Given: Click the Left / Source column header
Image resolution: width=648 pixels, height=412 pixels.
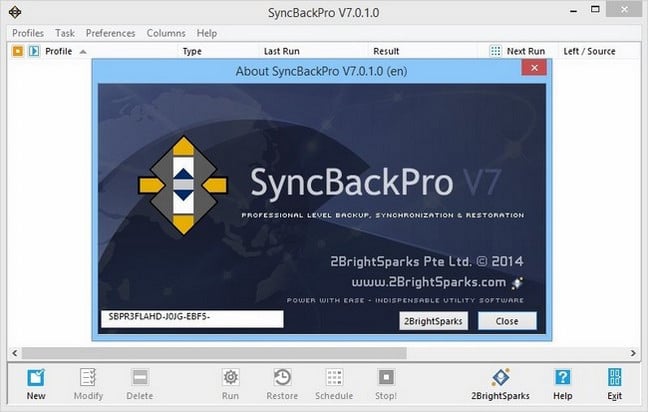Looking at the screenshot, I should [x=589, y=51].
